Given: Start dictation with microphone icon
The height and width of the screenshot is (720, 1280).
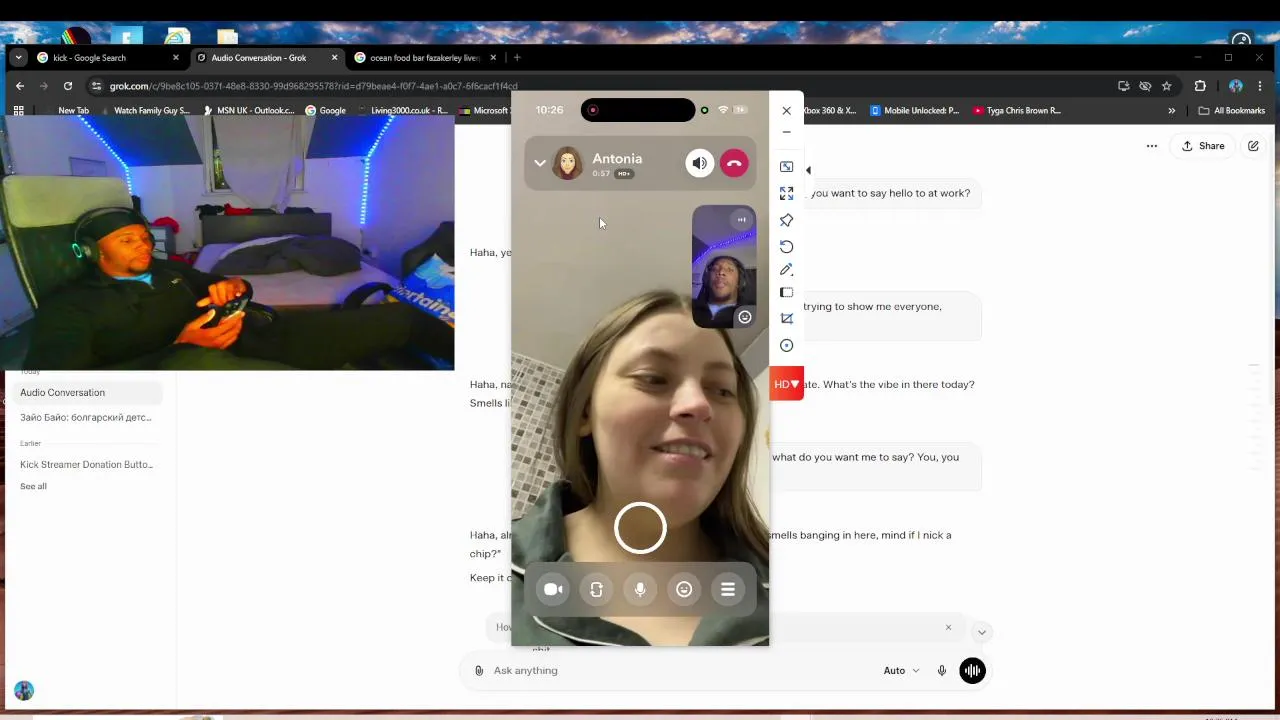Looking at the screenshot, I should coord(942,671).
